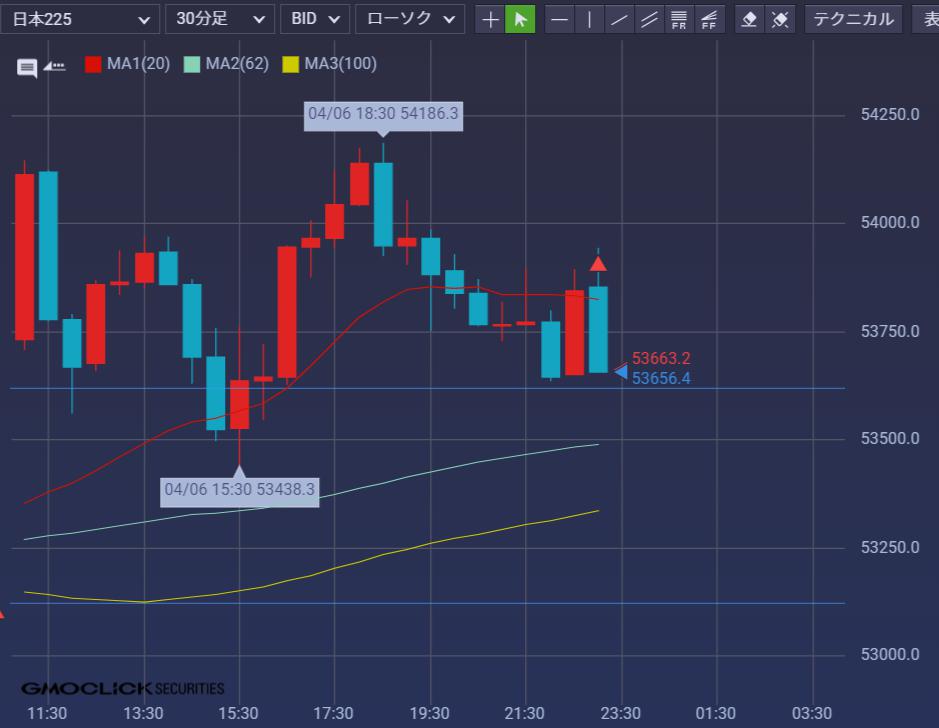Viewport: 939px width, 728px height.
Task: Click the 11:30 time axis label
Action: coord(47,714)
